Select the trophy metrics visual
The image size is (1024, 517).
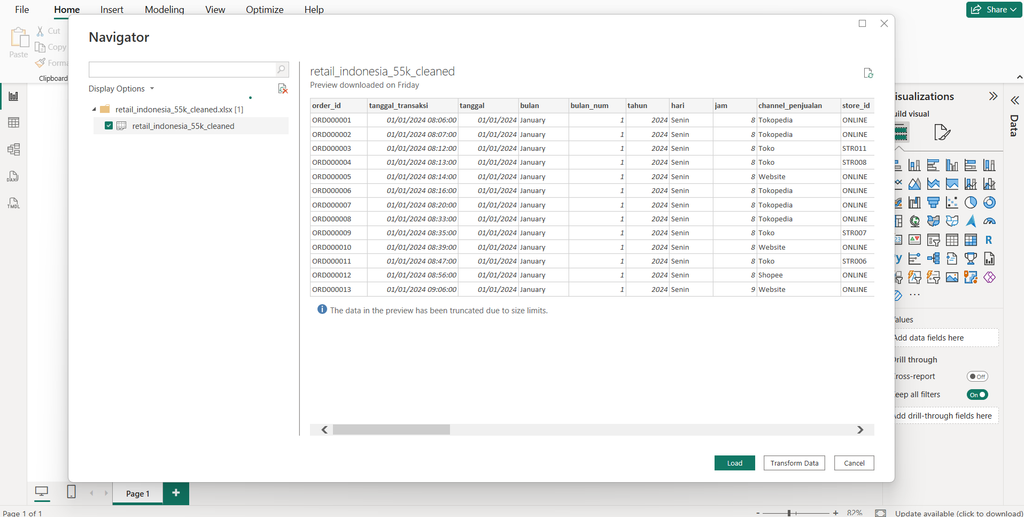(970, 258)
